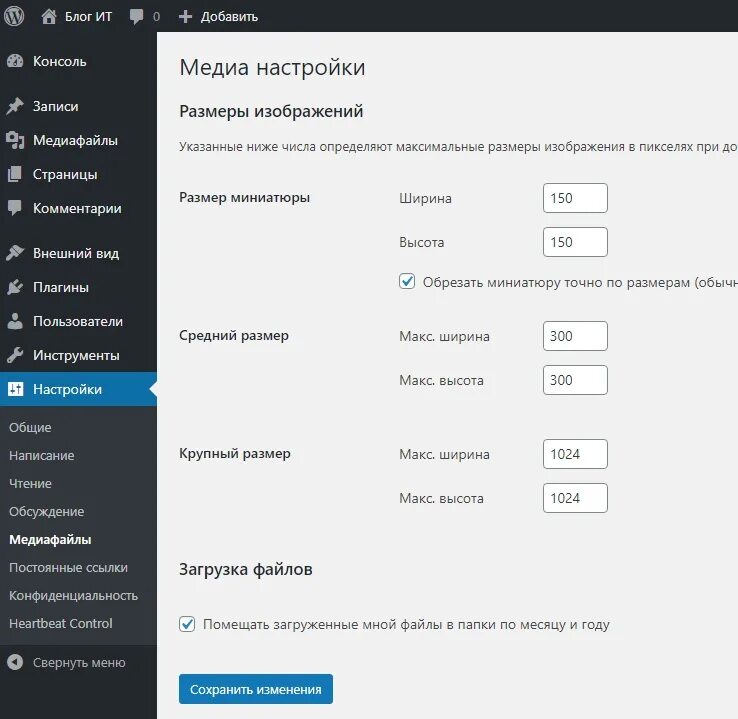Click the Блог ИТ site link
Screen dimensions: 738x719
click(88, 17)
